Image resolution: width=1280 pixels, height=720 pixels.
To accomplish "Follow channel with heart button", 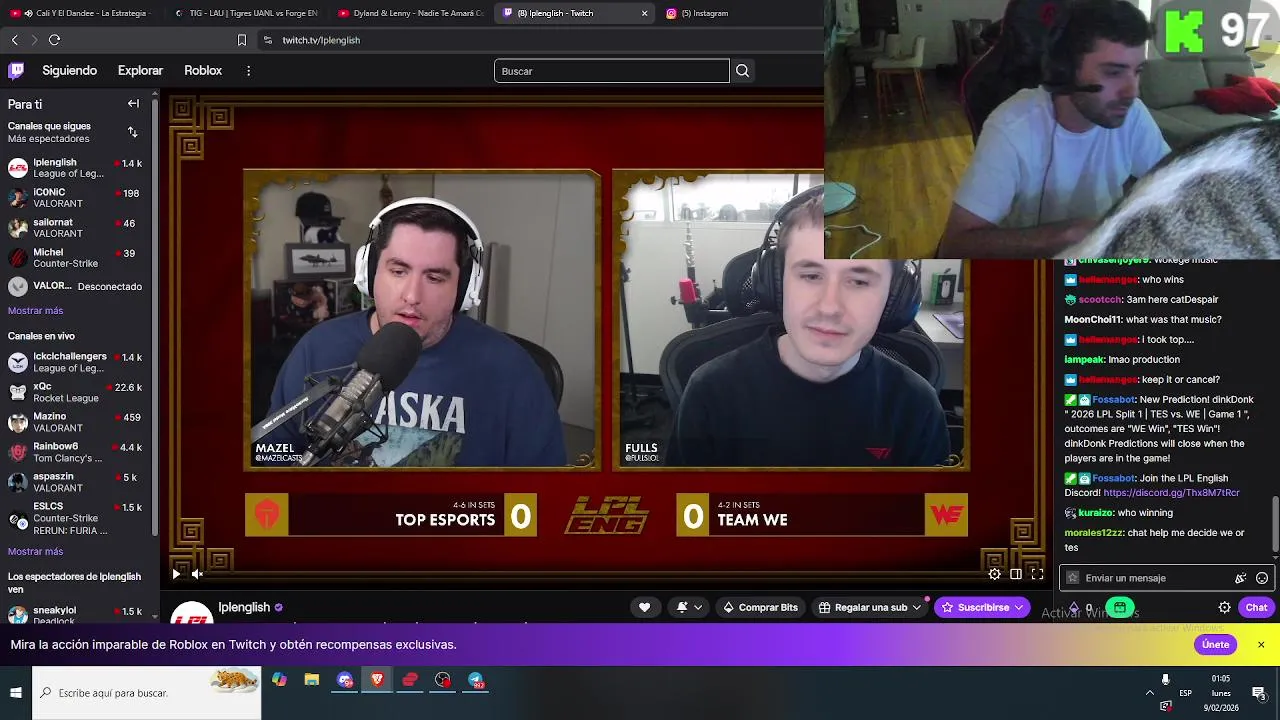I will click(644, 607).
